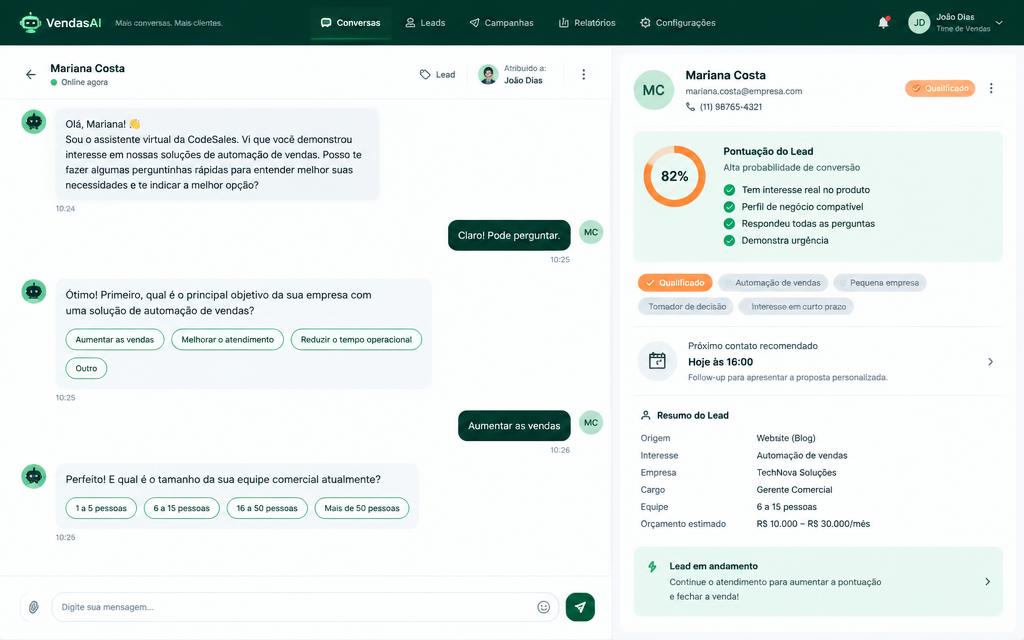Select '6 a 15 pessoas' team size
Image resolution: width=1024 pixels, height=640 pixels.
point(182,508)
